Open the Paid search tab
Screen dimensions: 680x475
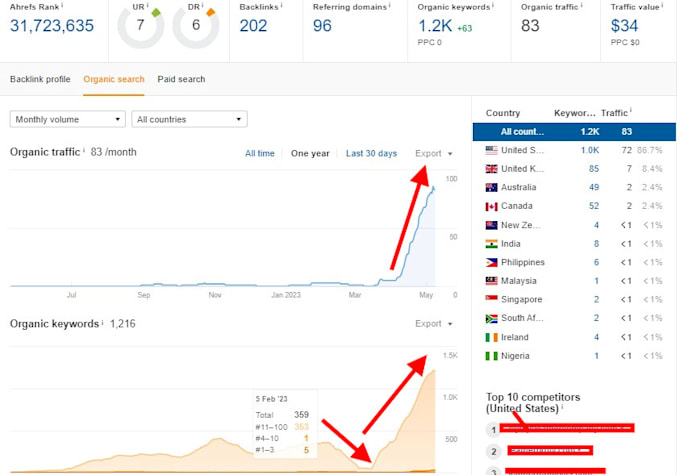pyautogui.click(x=181, y=79)
